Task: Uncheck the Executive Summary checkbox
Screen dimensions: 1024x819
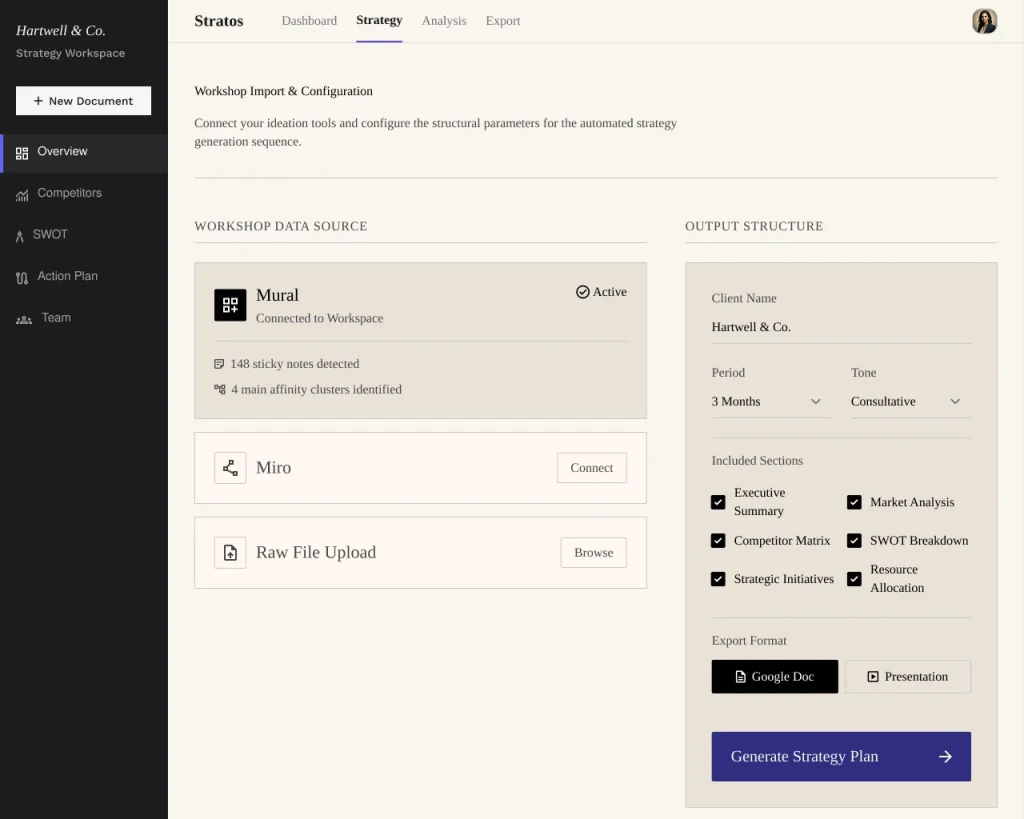Action: tap(718, 502)
